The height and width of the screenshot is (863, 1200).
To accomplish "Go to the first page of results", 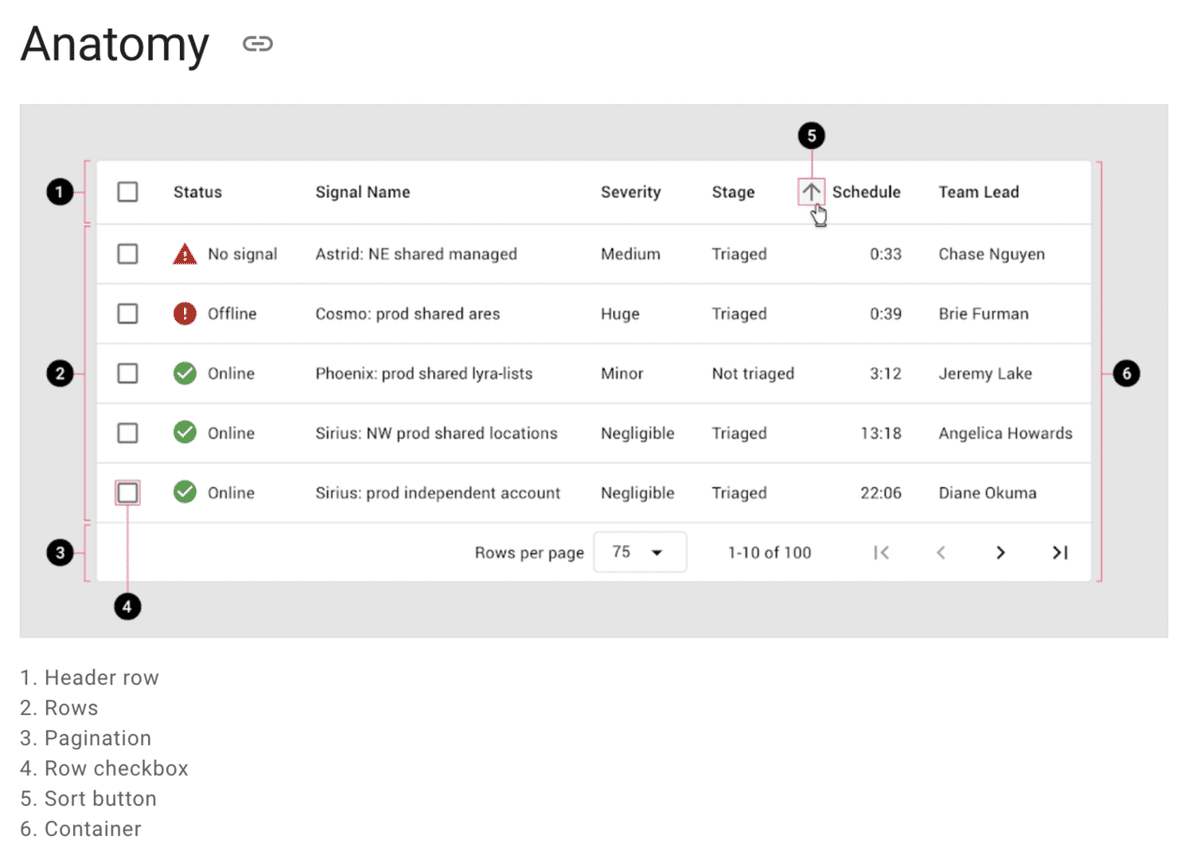I will tap(881, 552).
